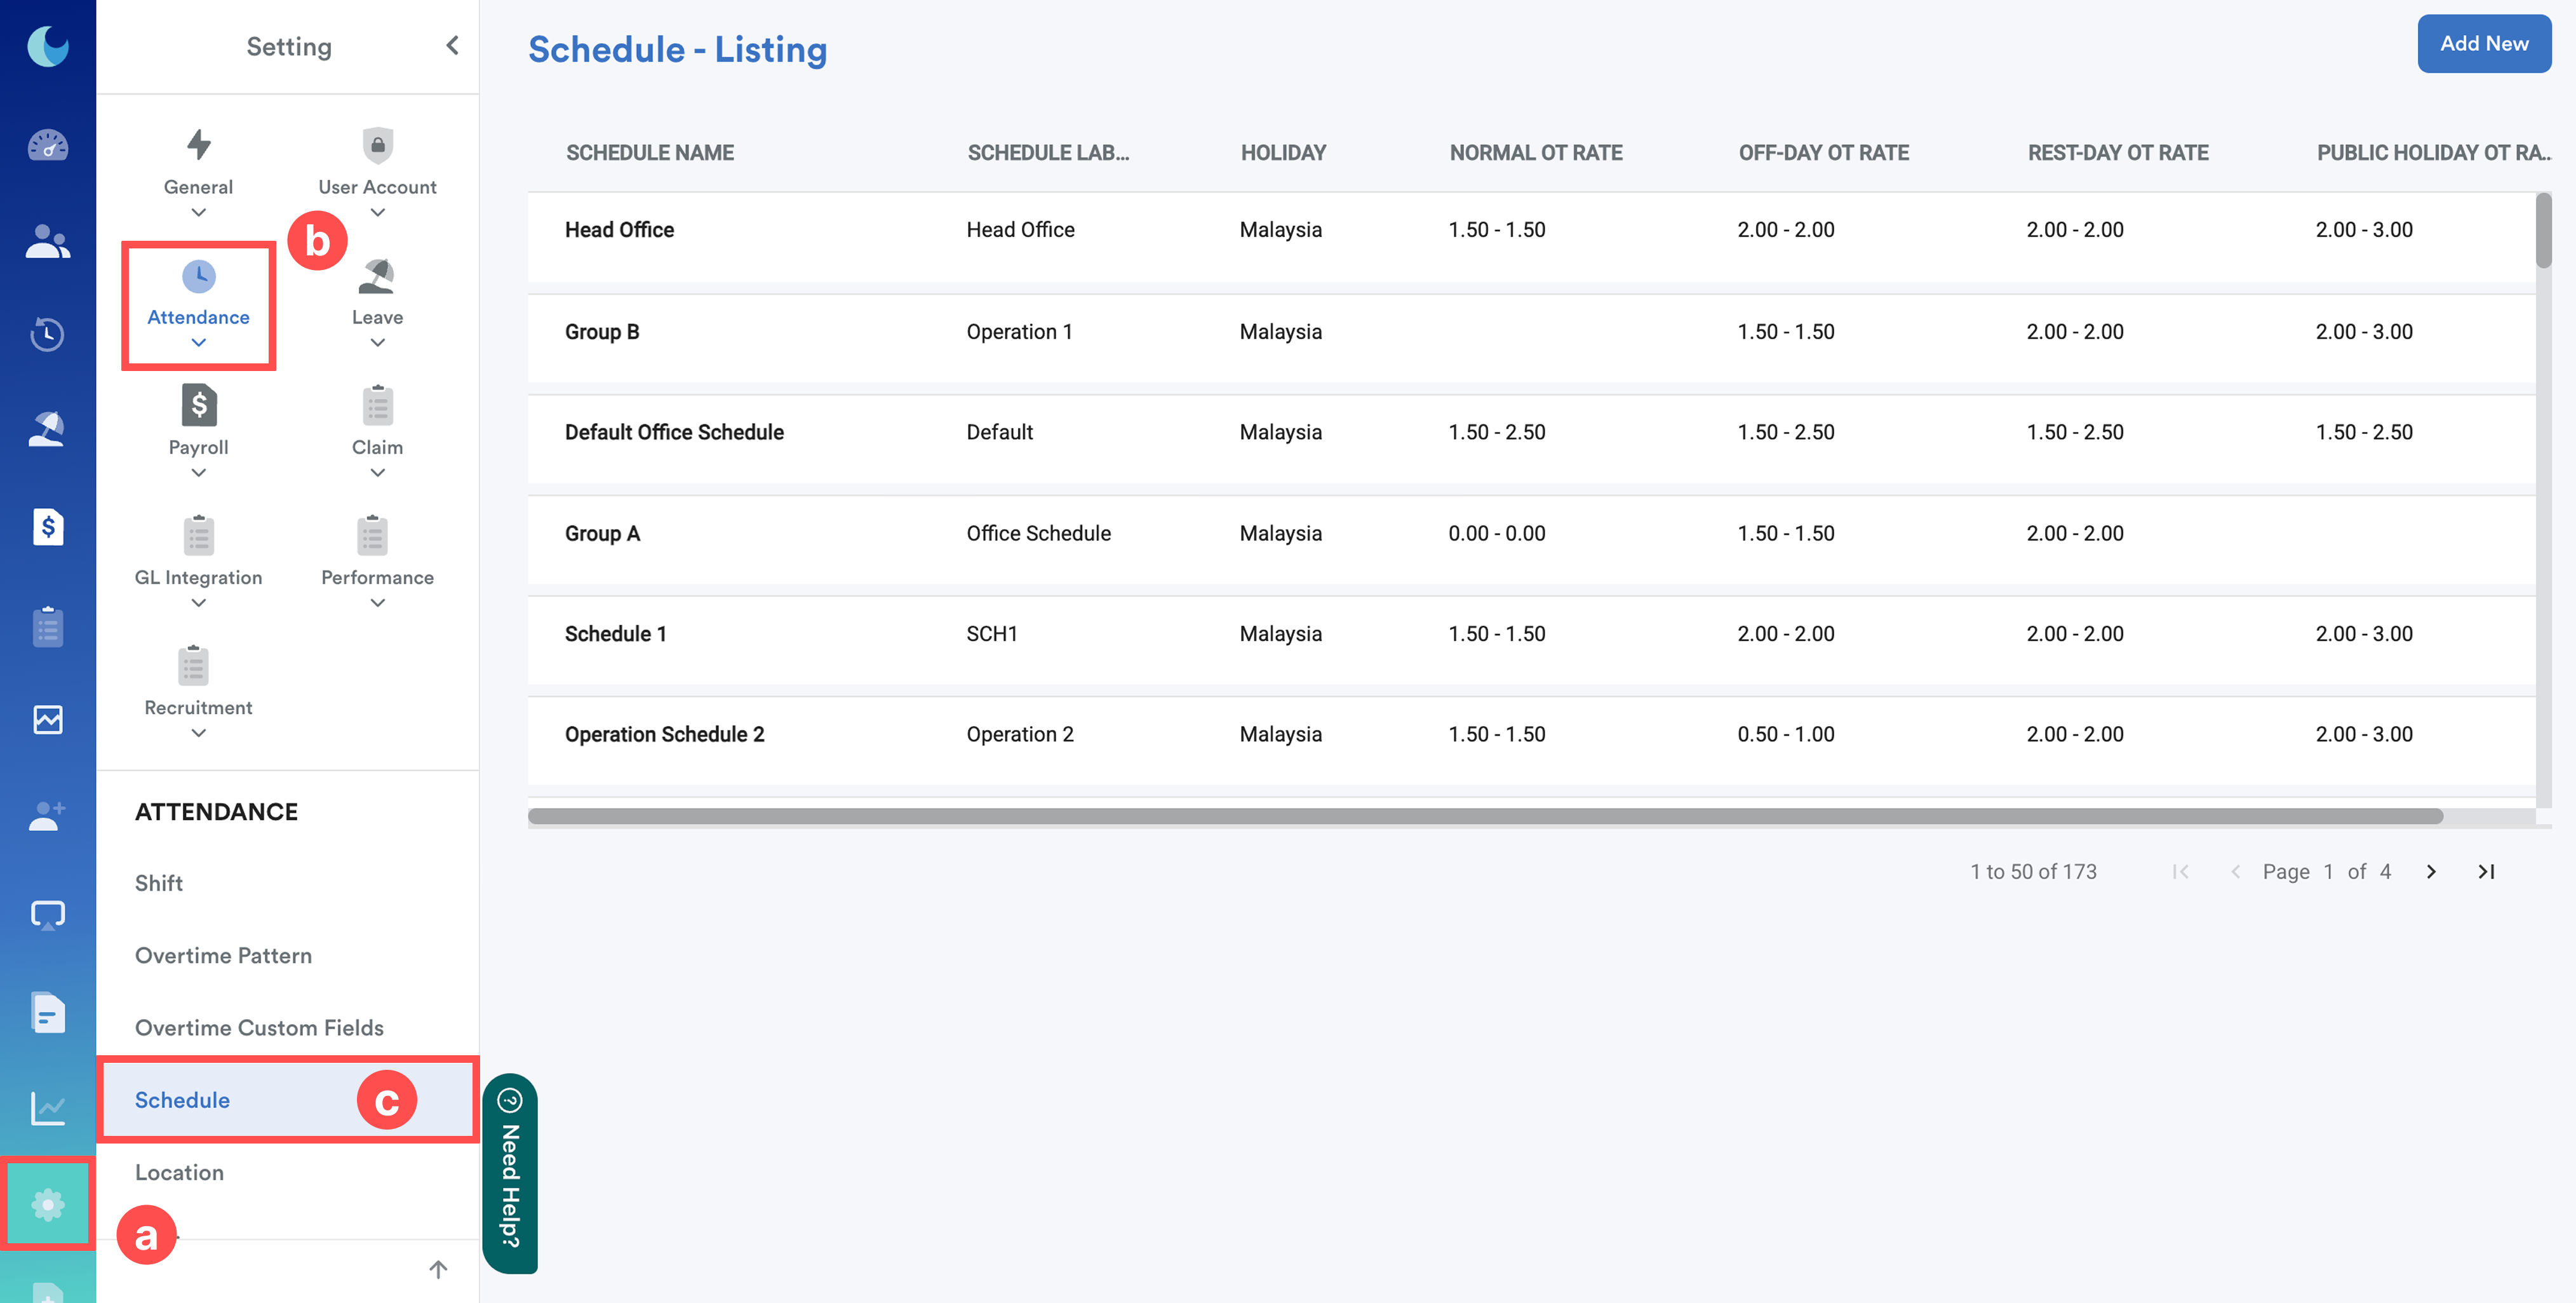Open the payroll dollar document sidebar icon
Viewport: 2576px width, 1303px height.
[47, 526]
